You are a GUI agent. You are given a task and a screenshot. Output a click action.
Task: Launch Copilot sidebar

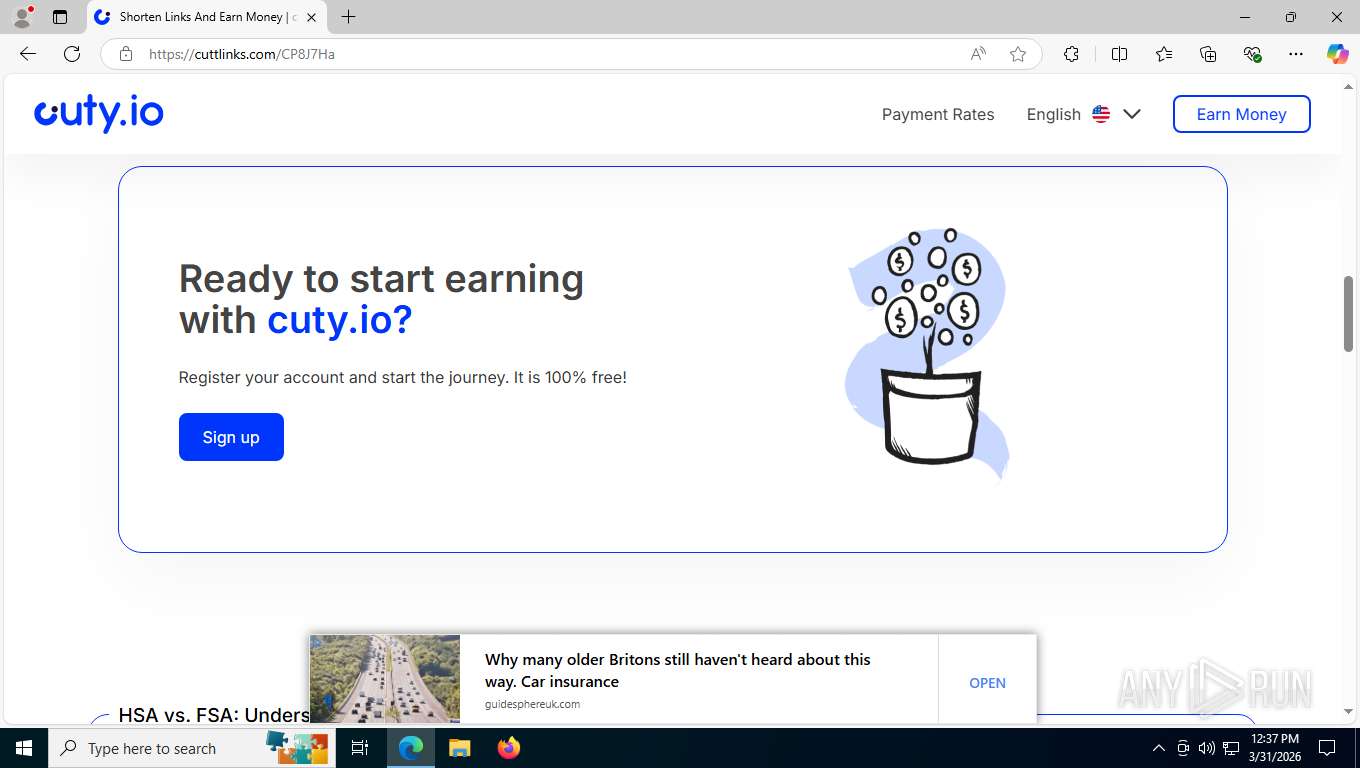(x=1337, y=54)
